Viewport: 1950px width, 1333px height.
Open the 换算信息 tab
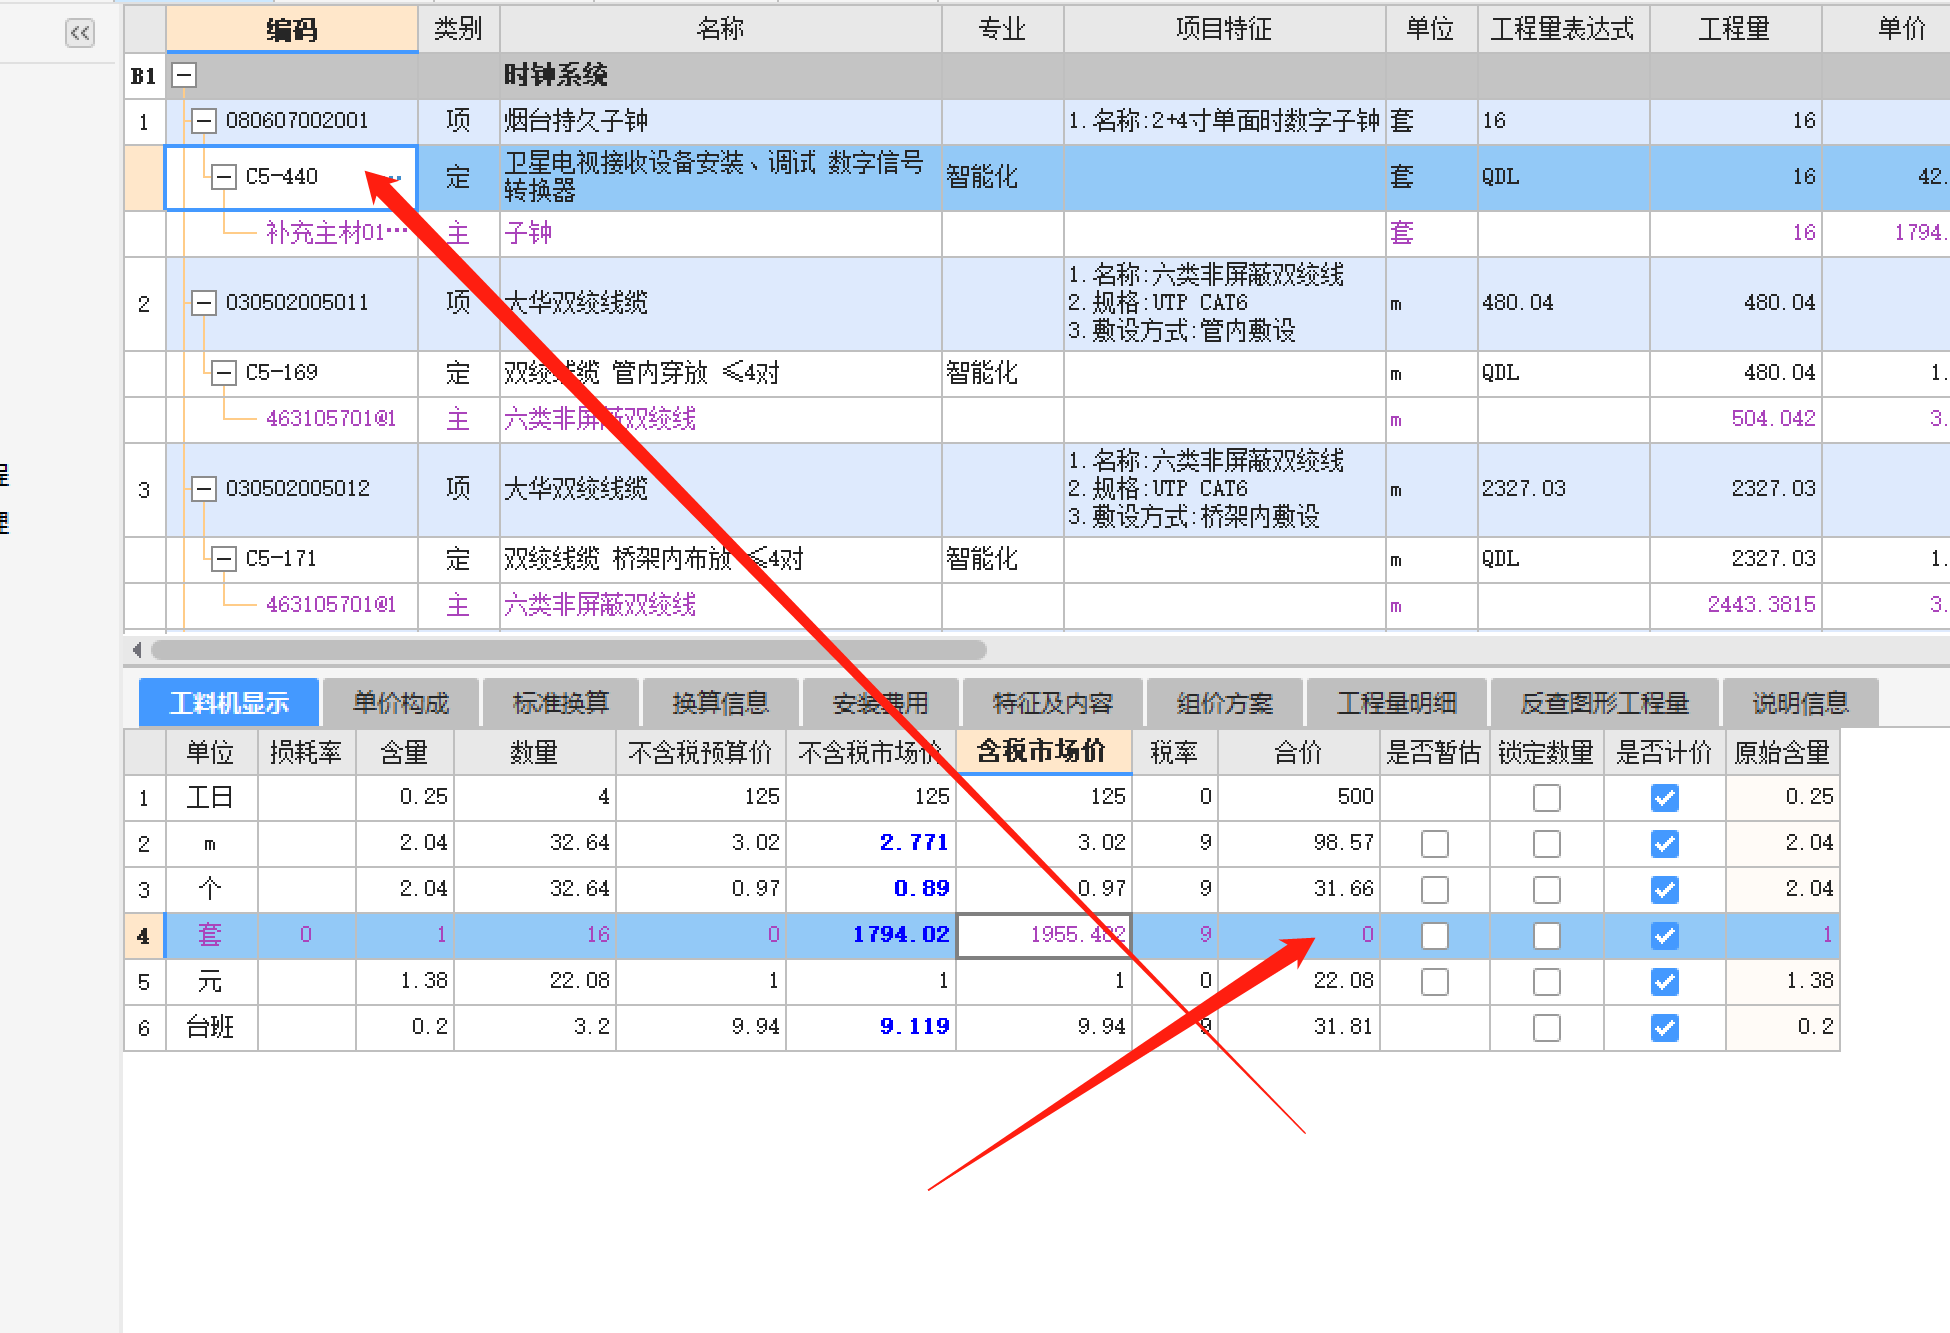click(721, 703)
